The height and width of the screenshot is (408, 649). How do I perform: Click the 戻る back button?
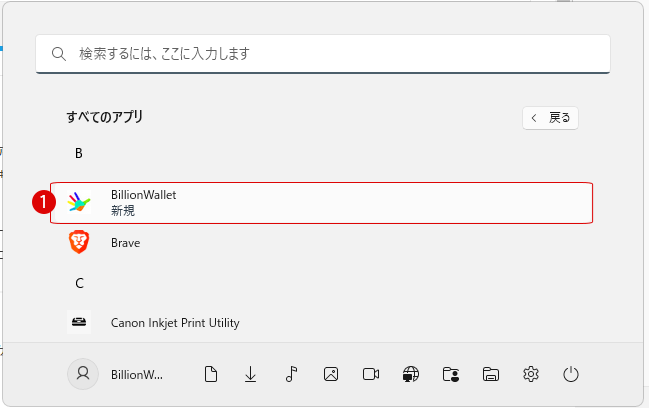tap(550, 118)
